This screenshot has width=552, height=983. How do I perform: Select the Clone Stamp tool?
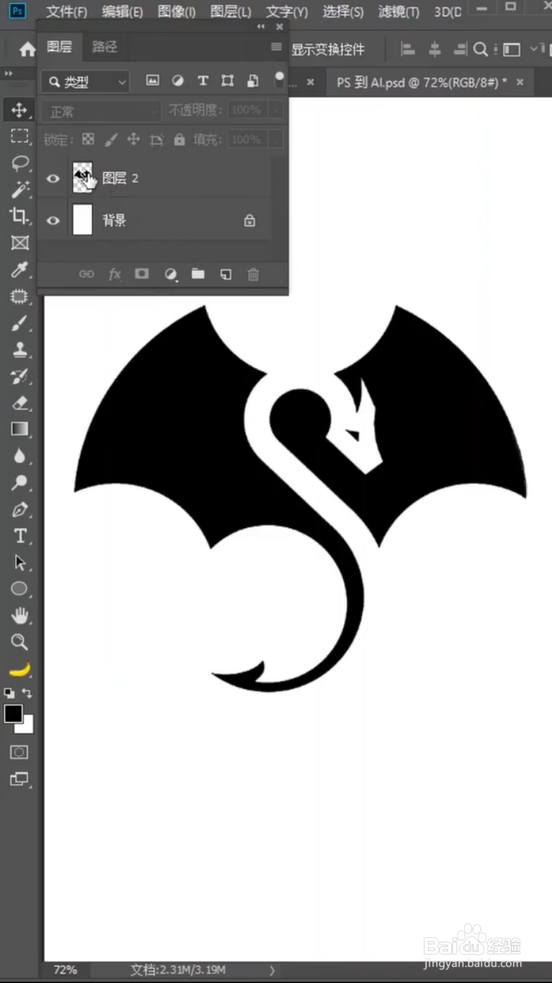pyautogui.click(x=19, y=350)
